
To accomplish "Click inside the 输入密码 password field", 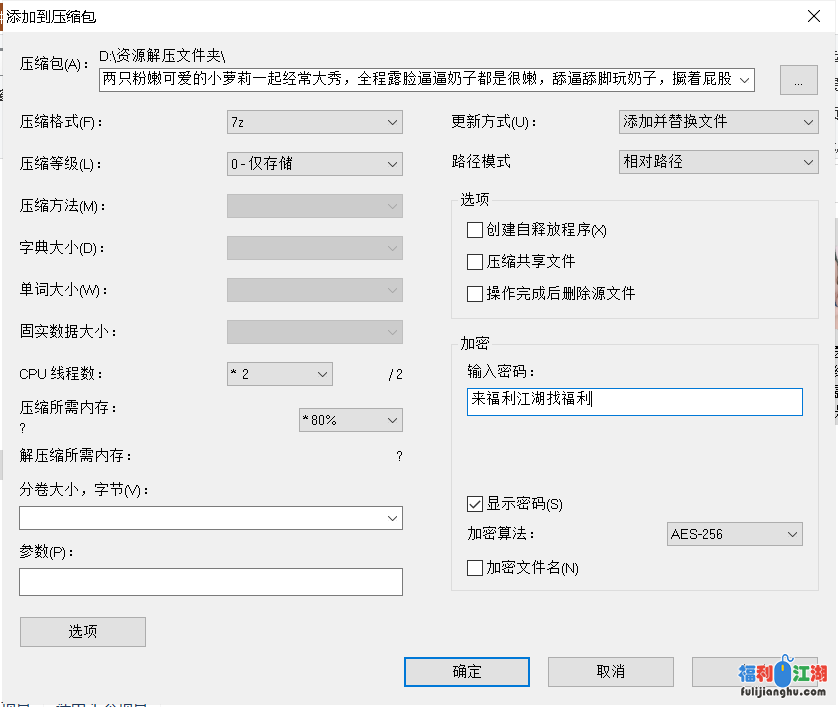I will pos(634,401).
